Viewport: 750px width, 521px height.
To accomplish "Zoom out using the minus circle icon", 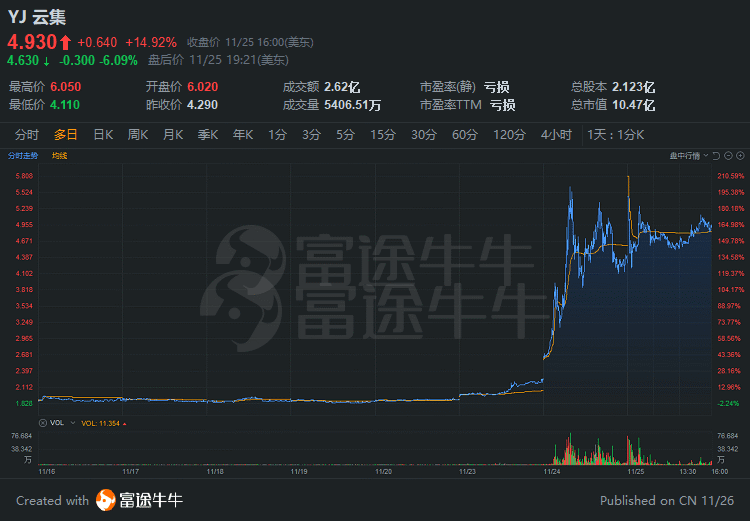I will pos(728,156).
